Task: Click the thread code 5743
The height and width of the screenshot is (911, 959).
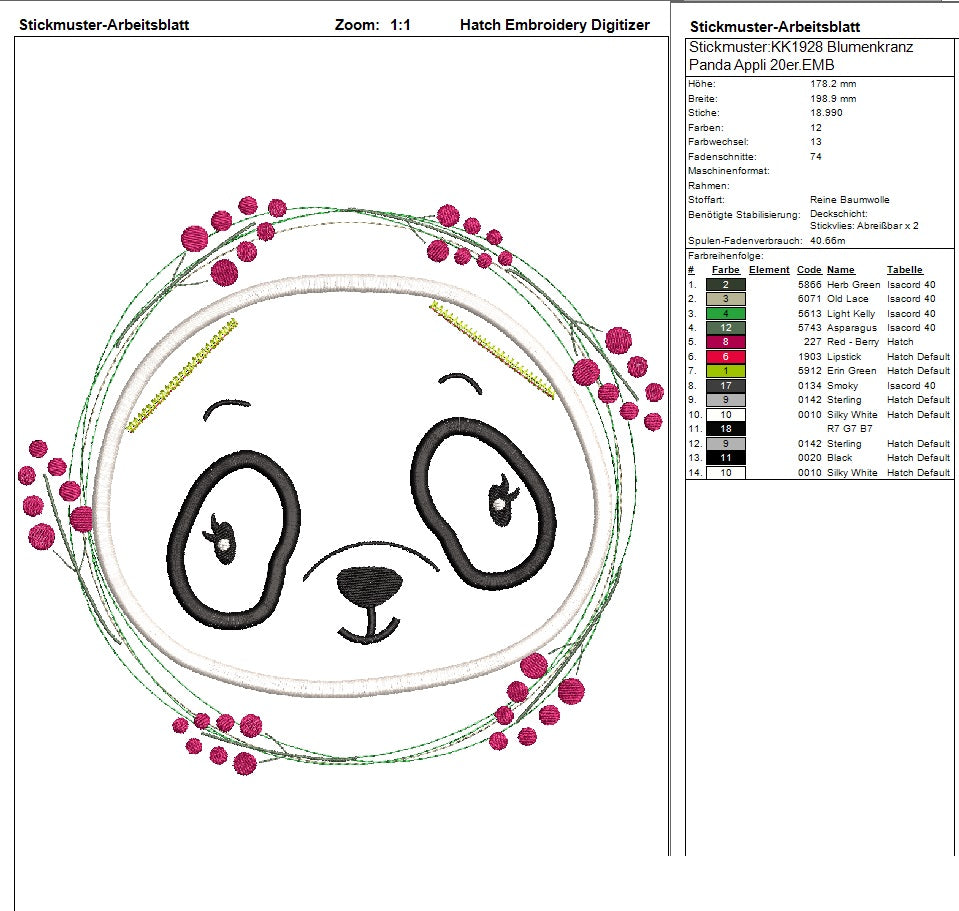Action: coord(809,328)
